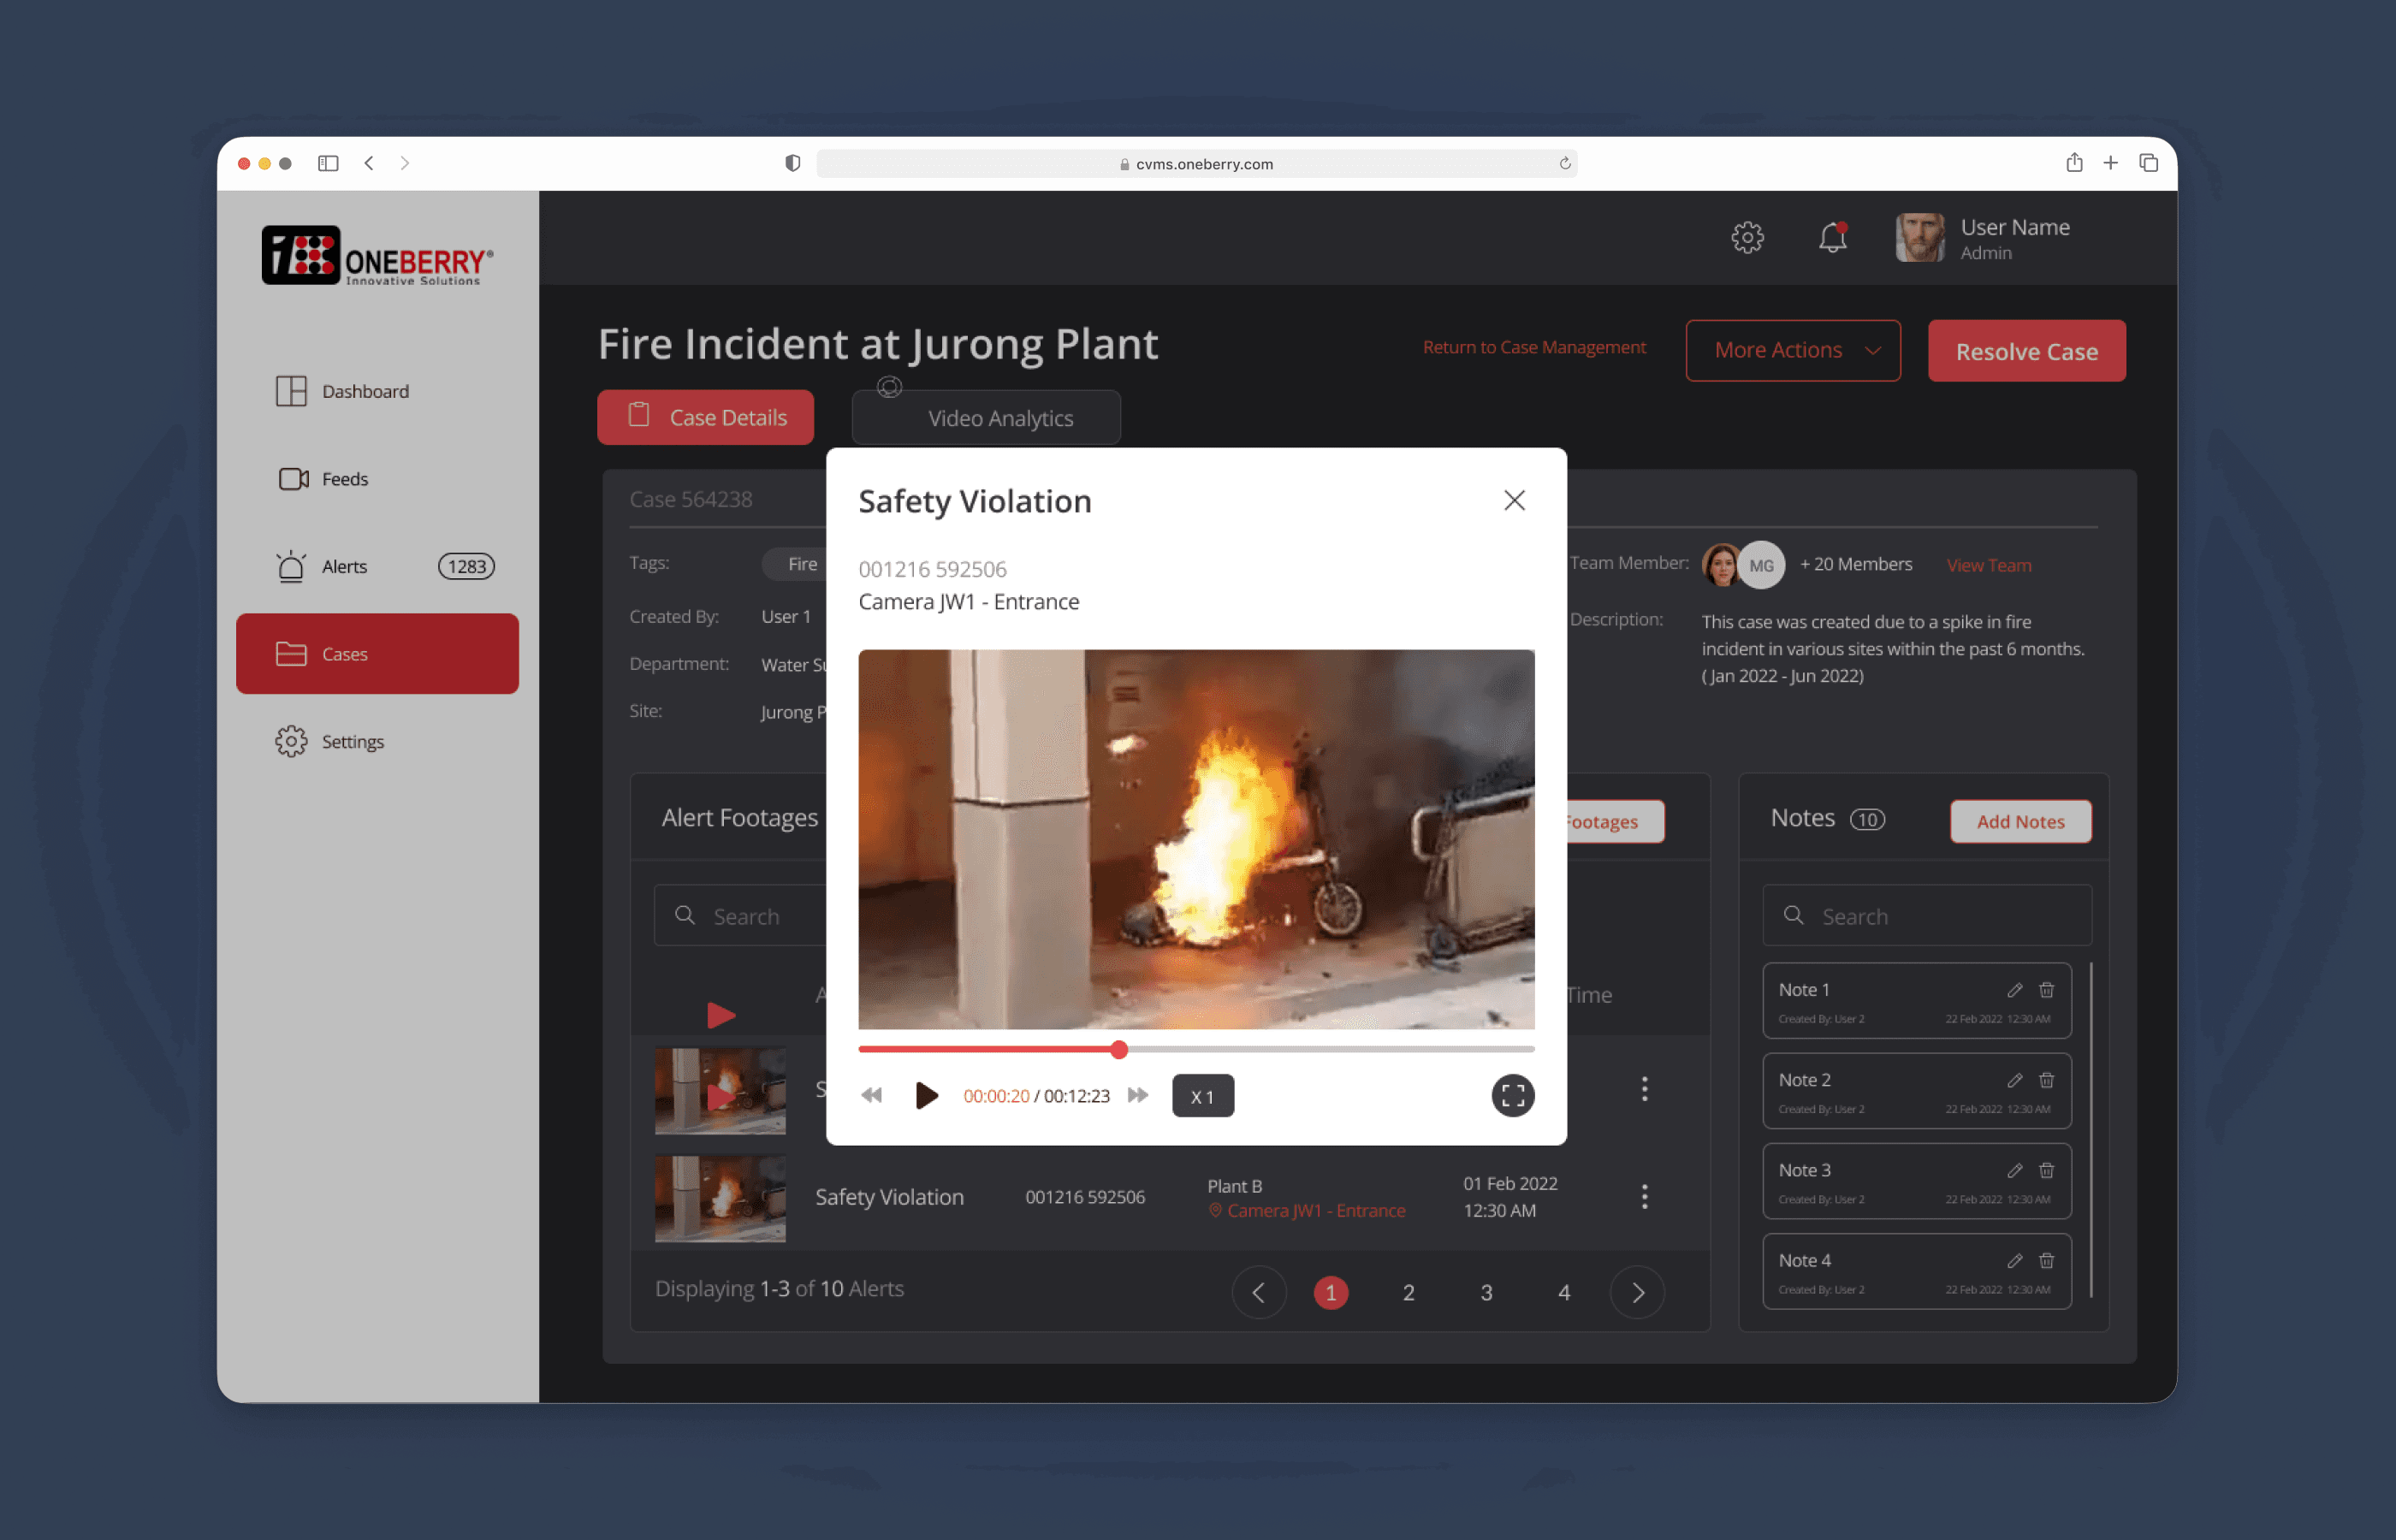Open the top bar settings gear
This screenshot has height=1540, width=2396.
pyautogui.click(x=1747, y=238)
